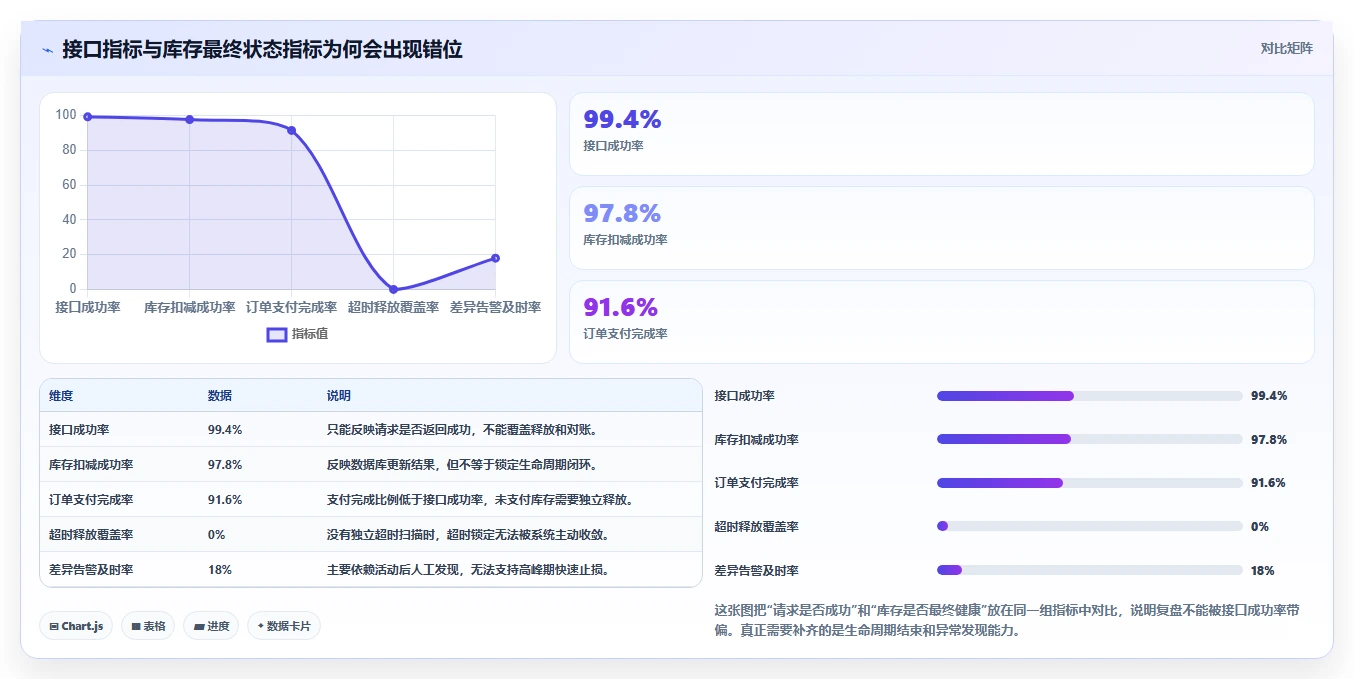Screen dimensions: 1354x679
Task: Click the 数据卡片 tag chip
Action: [x=284, y=626]
